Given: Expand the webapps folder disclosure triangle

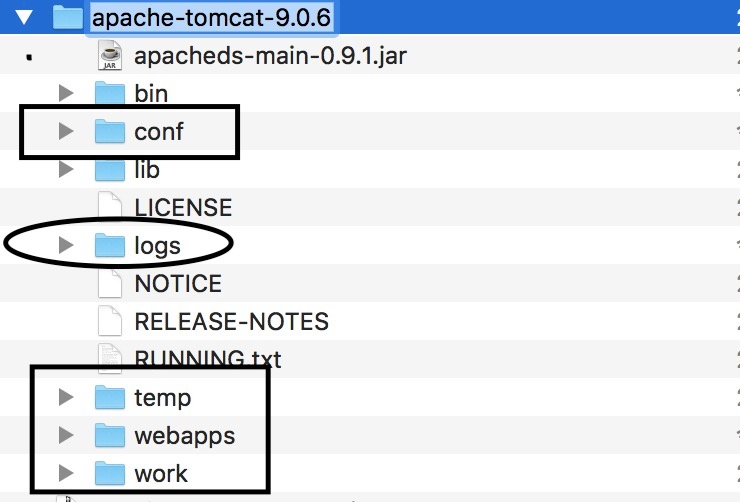Looking at the screenshot, I should pos(66,435).
